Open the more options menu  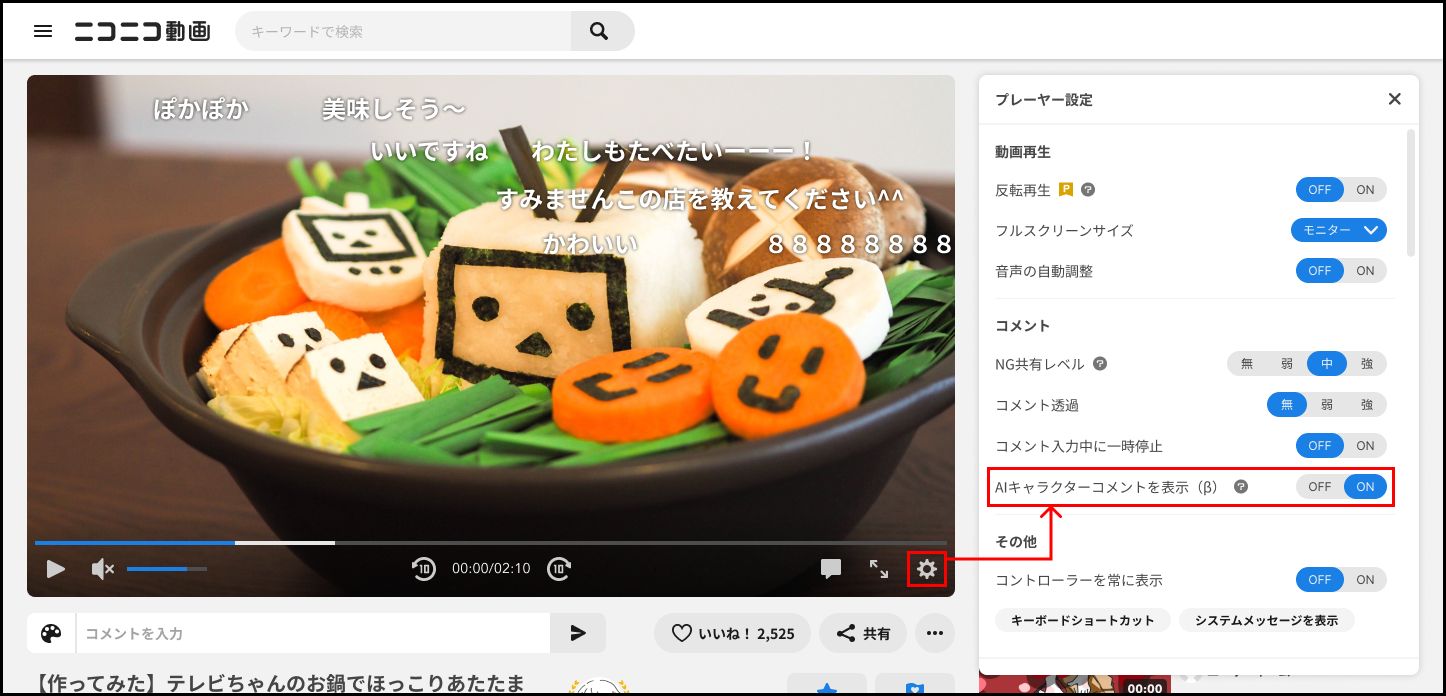coord(934,632)
